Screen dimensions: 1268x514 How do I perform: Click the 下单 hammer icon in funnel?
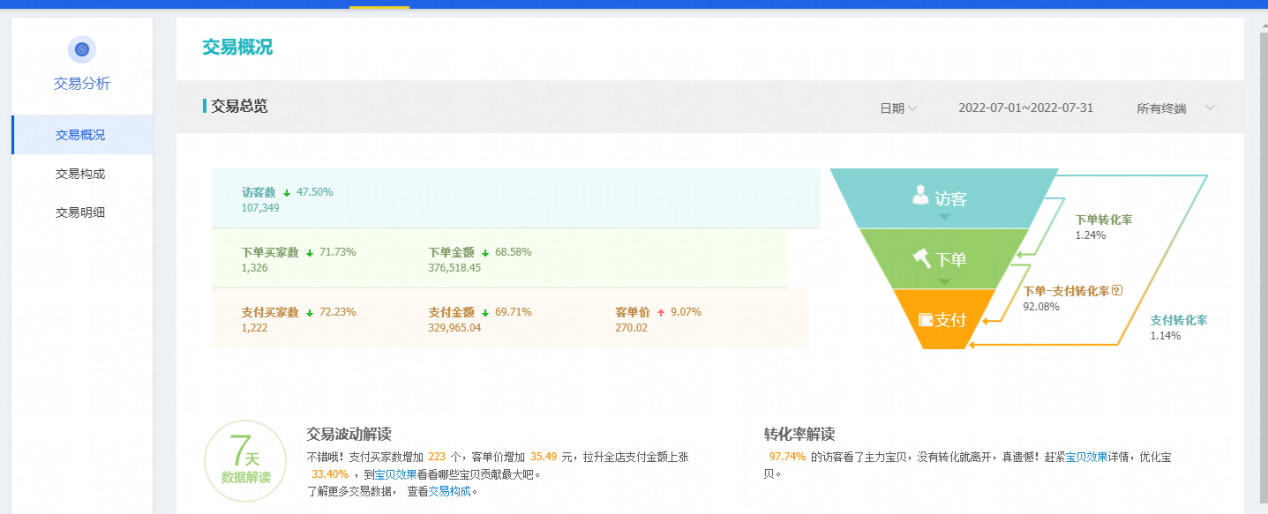click(921, 258)
